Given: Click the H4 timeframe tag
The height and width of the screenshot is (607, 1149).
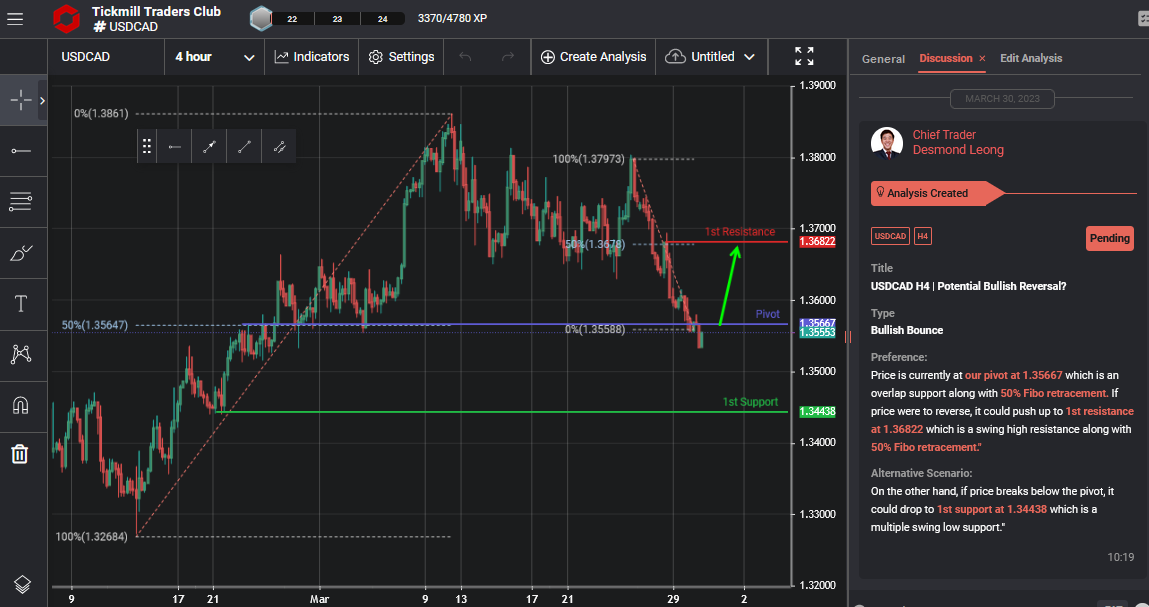Looking at the screenshot, I should 923,236.
